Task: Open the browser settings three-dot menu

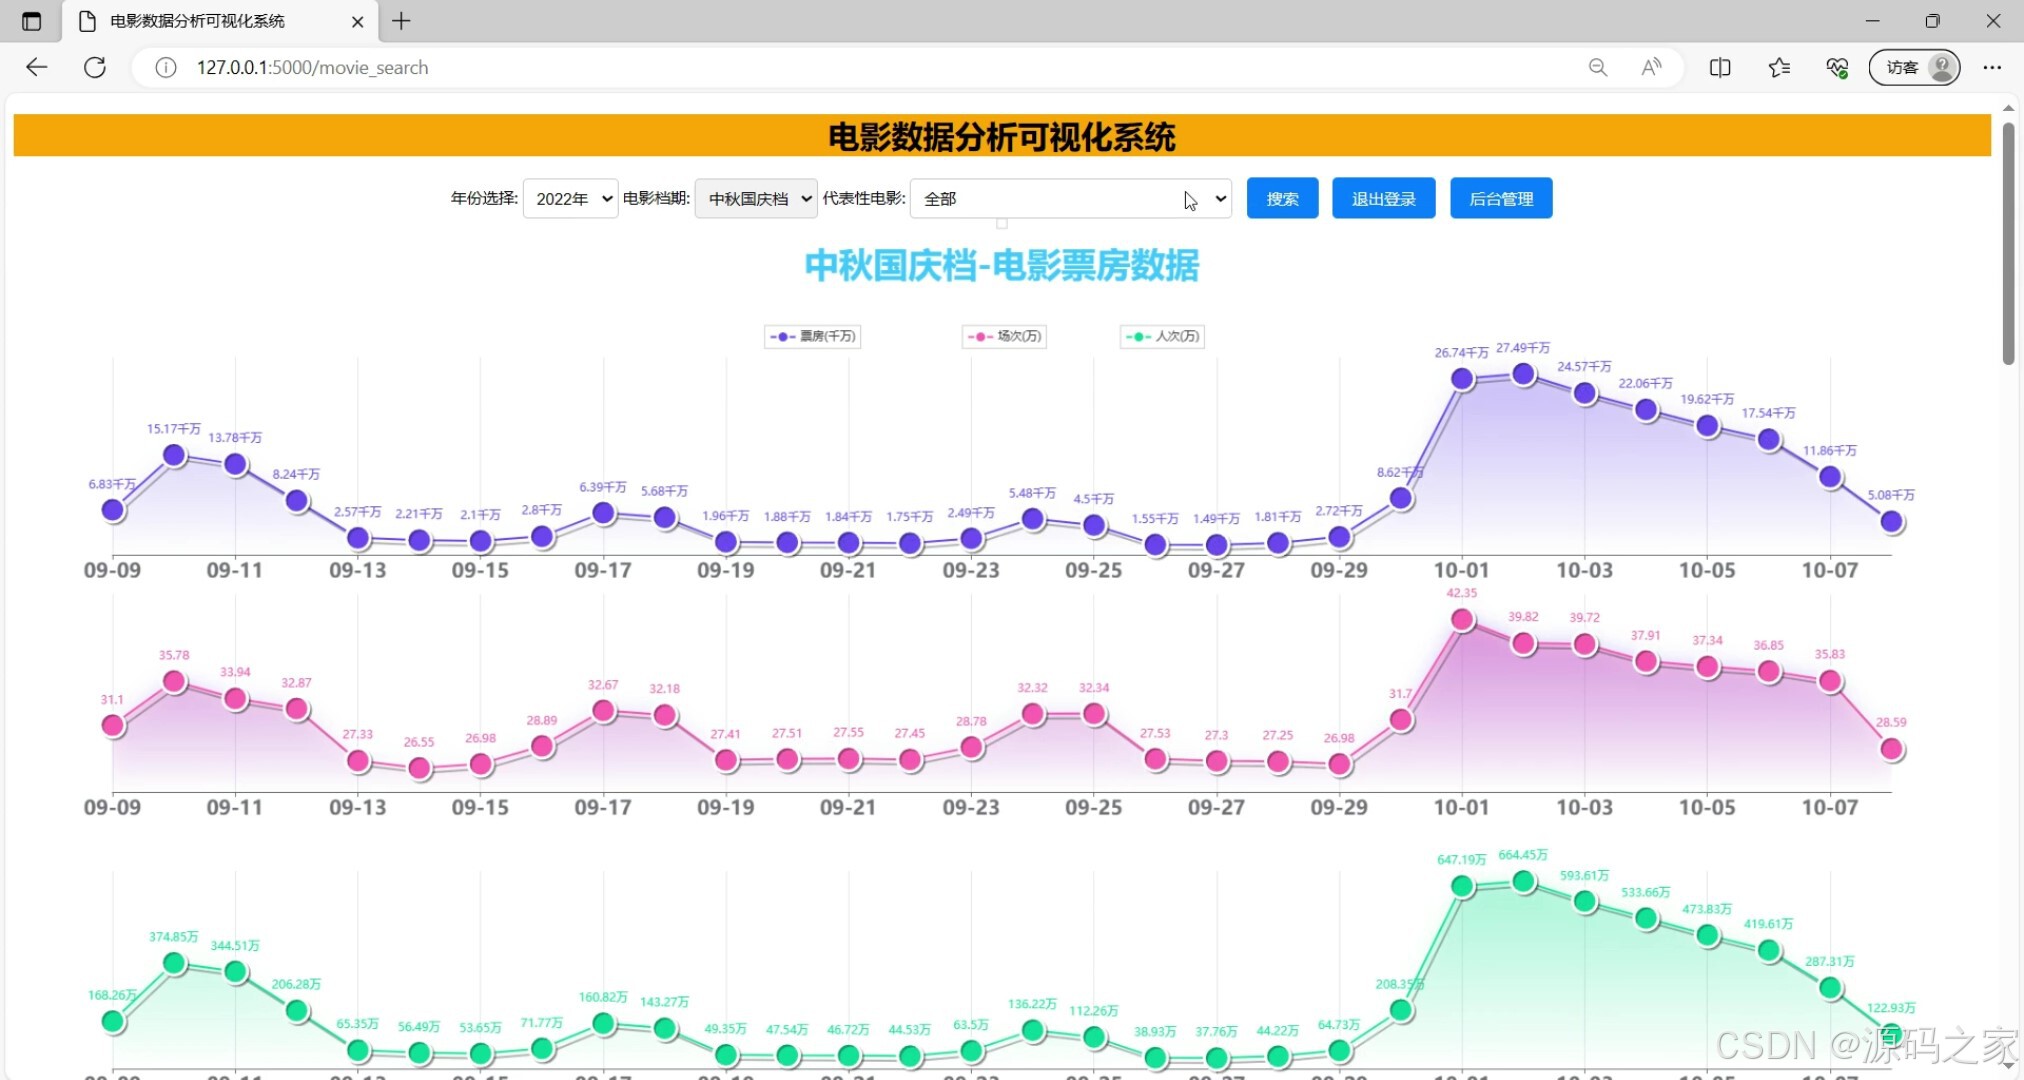Action: [x=1992, y=67]
